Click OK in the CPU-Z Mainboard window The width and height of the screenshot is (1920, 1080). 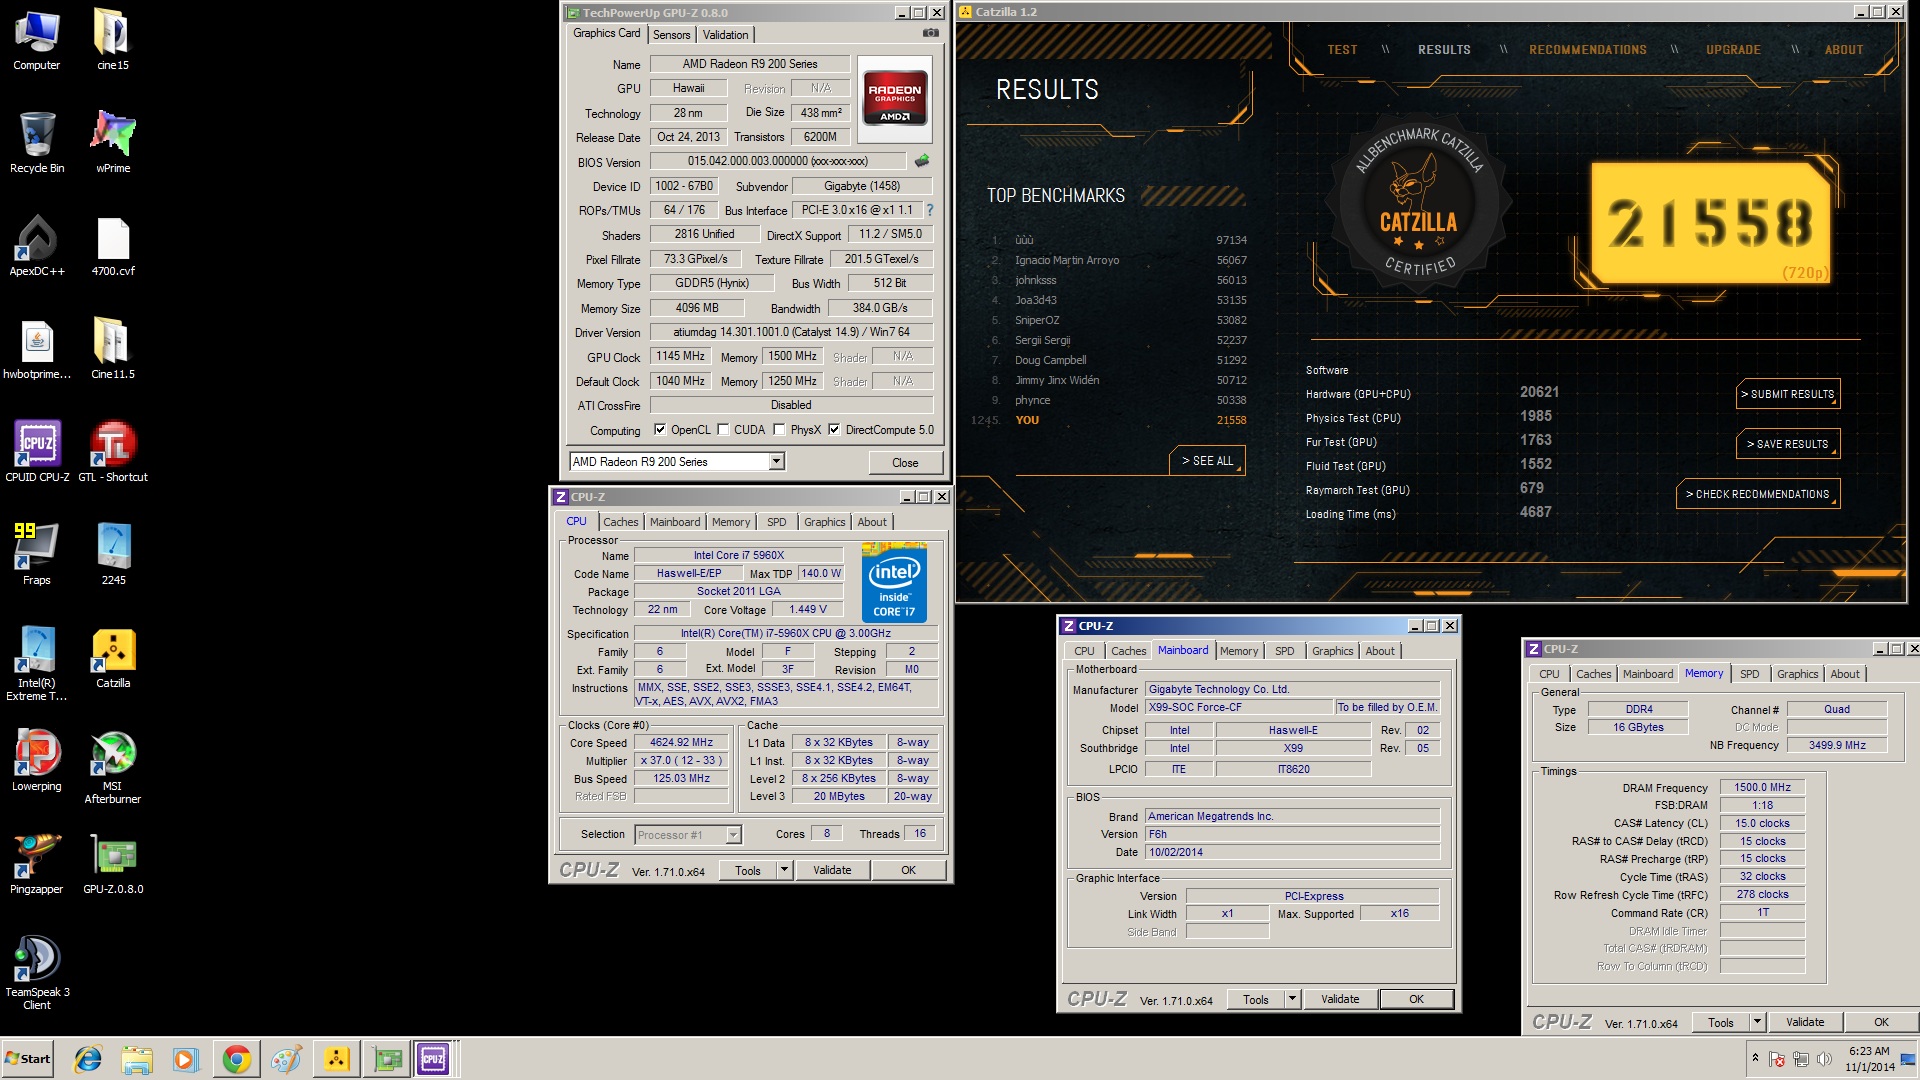pyautogui.click(x=1416, y=999)
